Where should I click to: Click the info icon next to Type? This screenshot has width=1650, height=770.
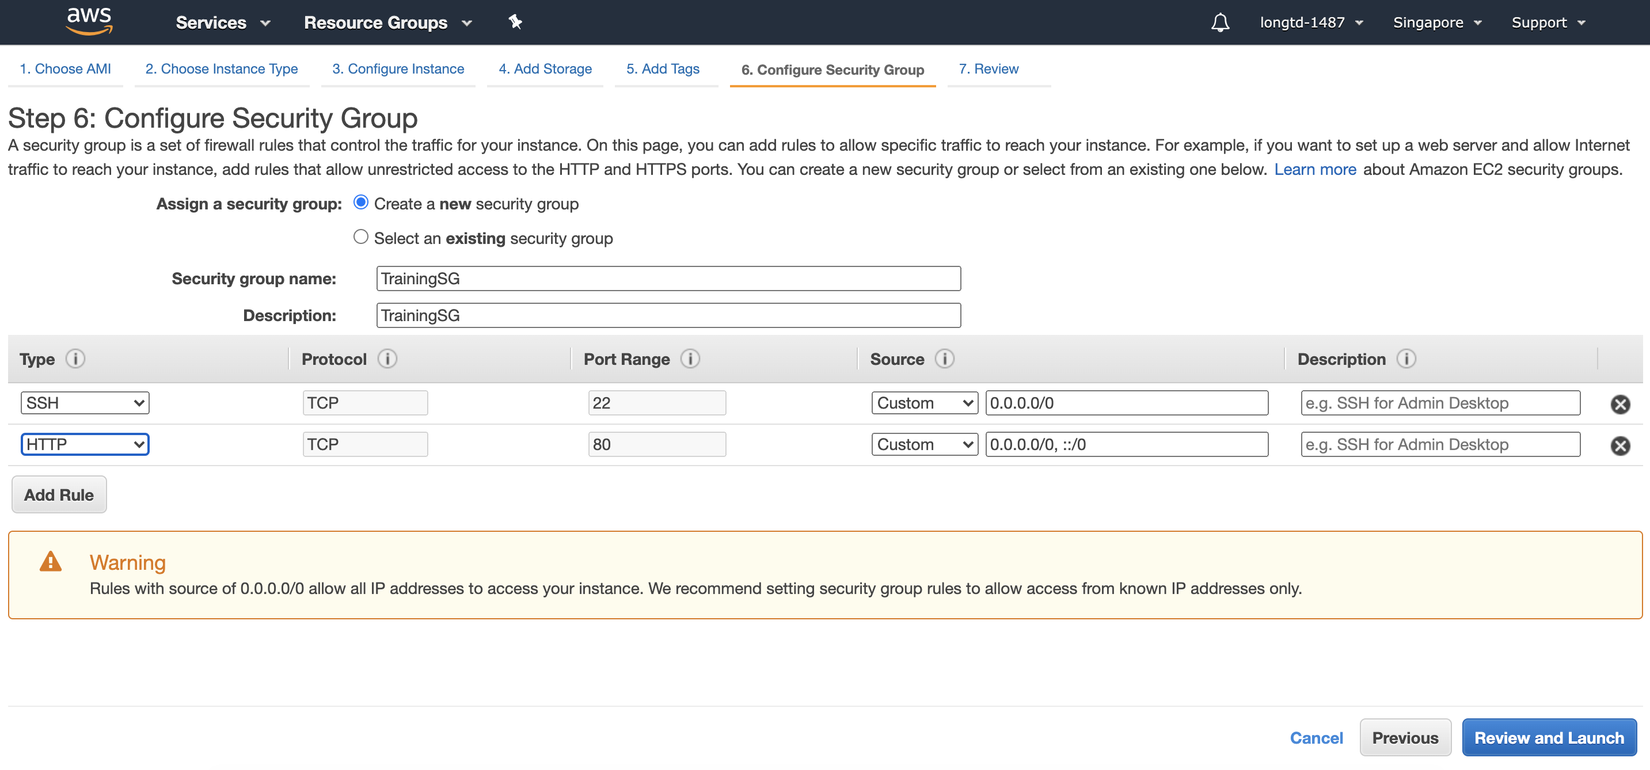(x=75, y=359)
